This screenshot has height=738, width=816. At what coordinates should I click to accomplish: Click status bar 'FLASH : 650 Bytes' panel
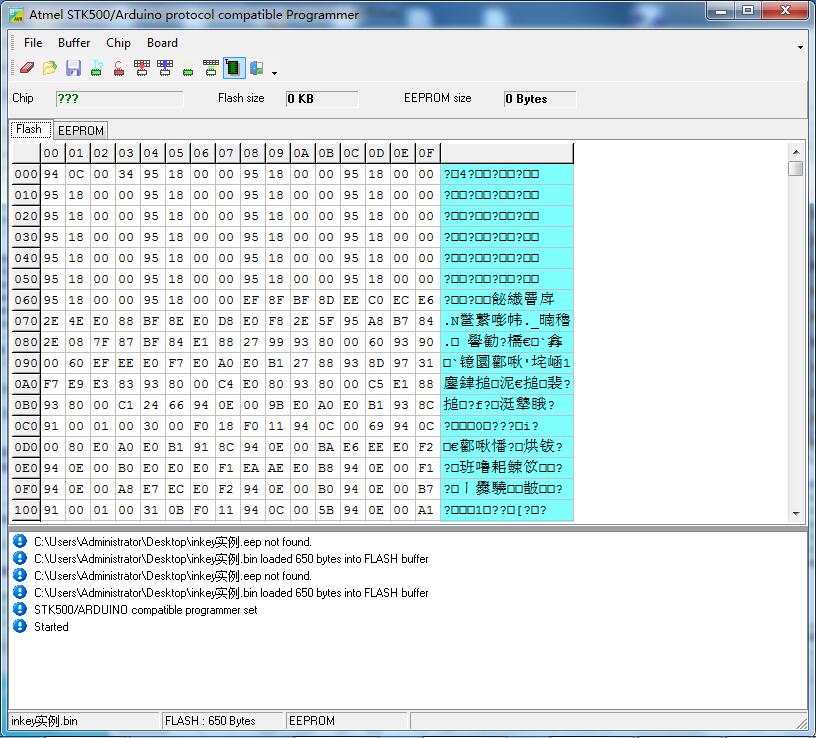[222, 721]
